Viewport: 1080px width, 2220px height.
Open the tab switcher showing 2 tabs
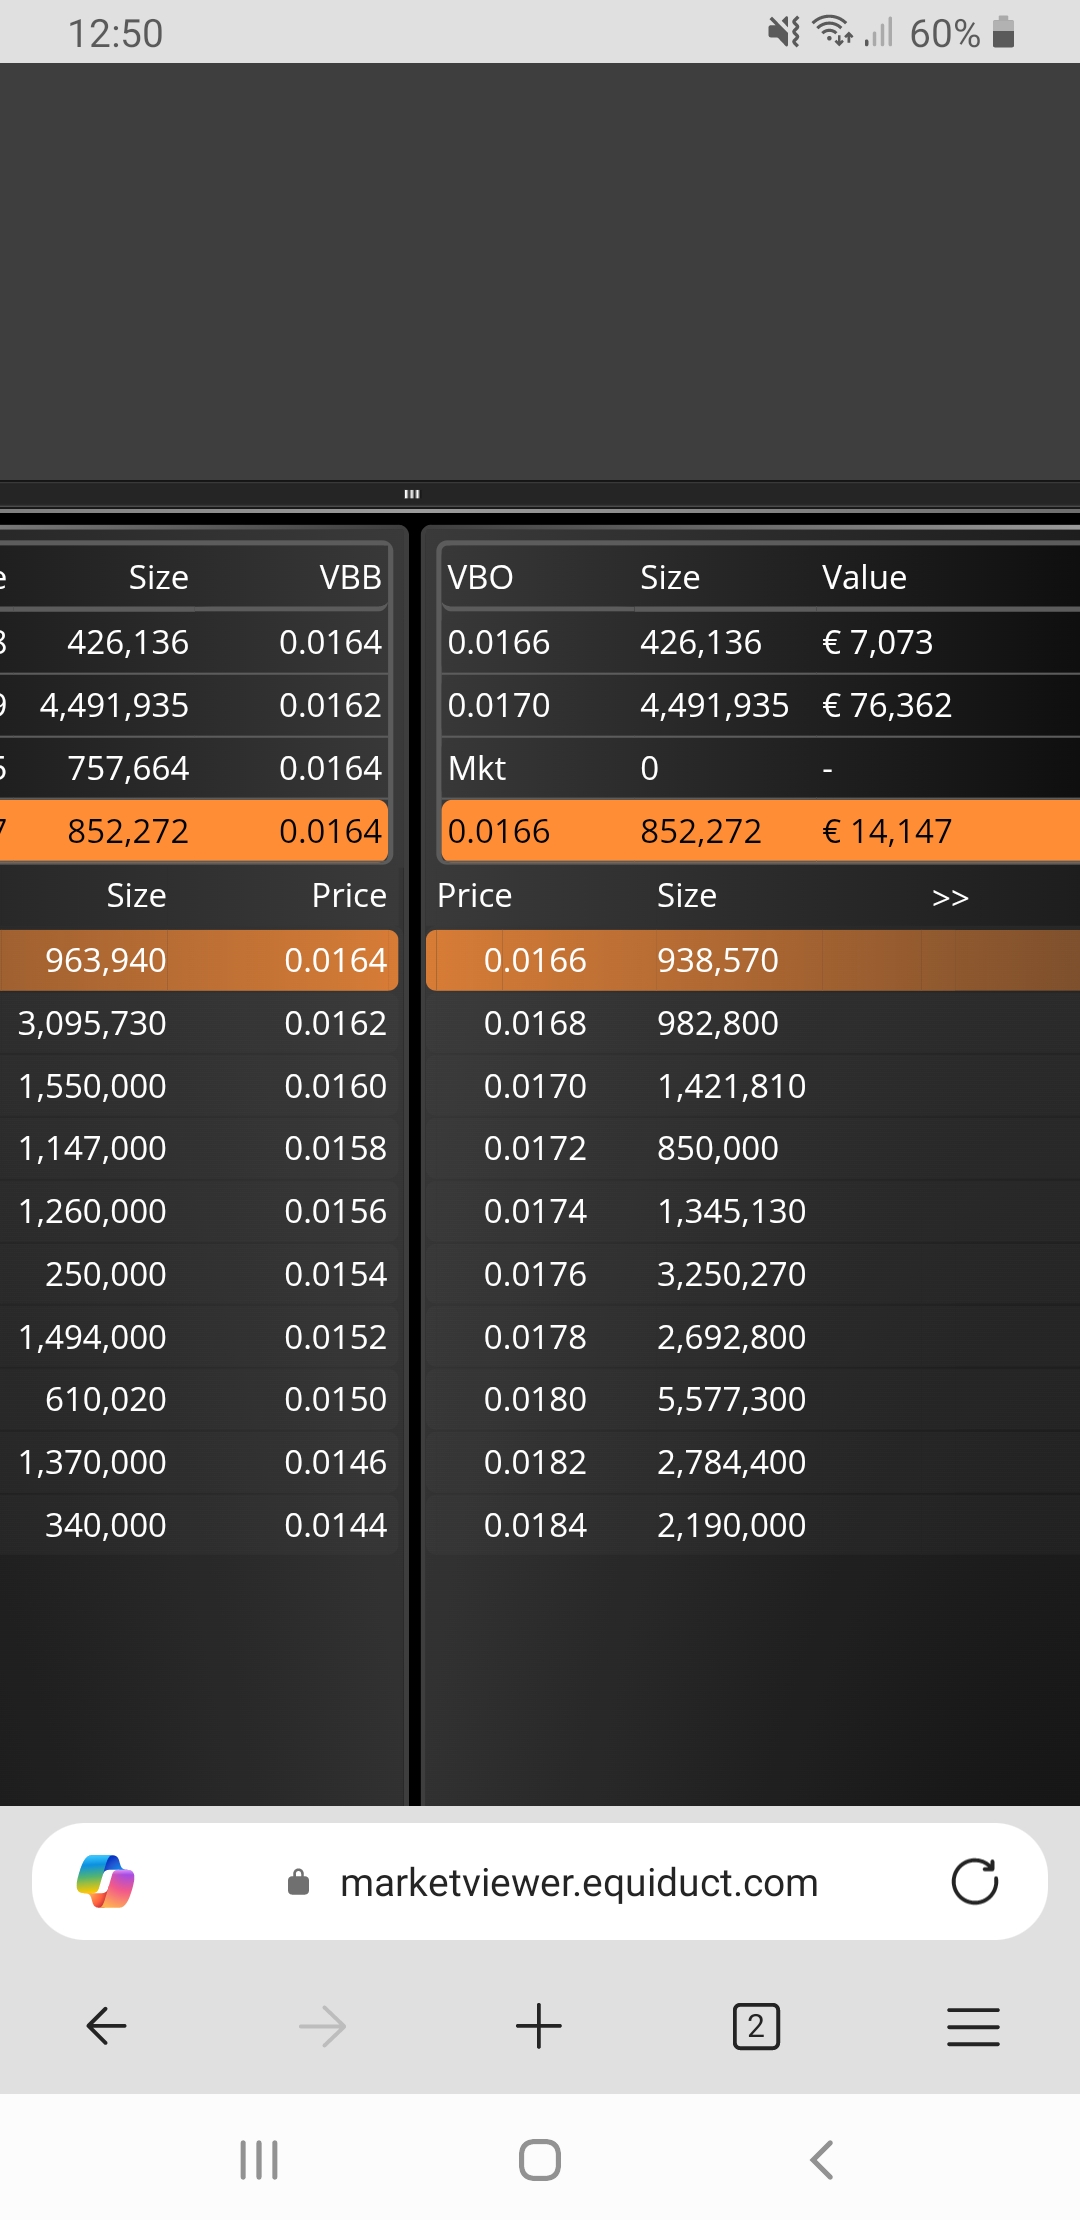coord(756,2026)
